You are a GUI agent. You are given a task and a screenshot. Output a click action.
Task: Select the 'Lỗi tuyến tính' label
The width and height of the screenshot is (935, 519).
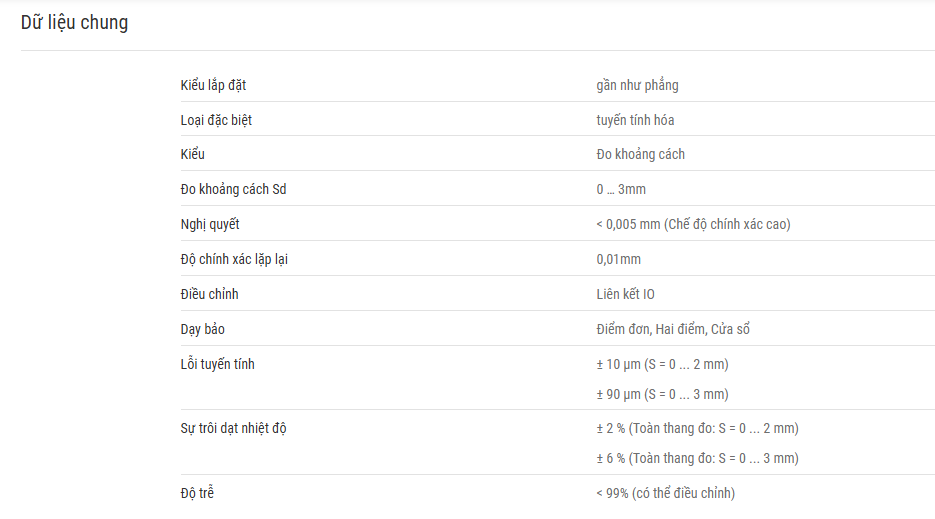(x=218, y=364)
